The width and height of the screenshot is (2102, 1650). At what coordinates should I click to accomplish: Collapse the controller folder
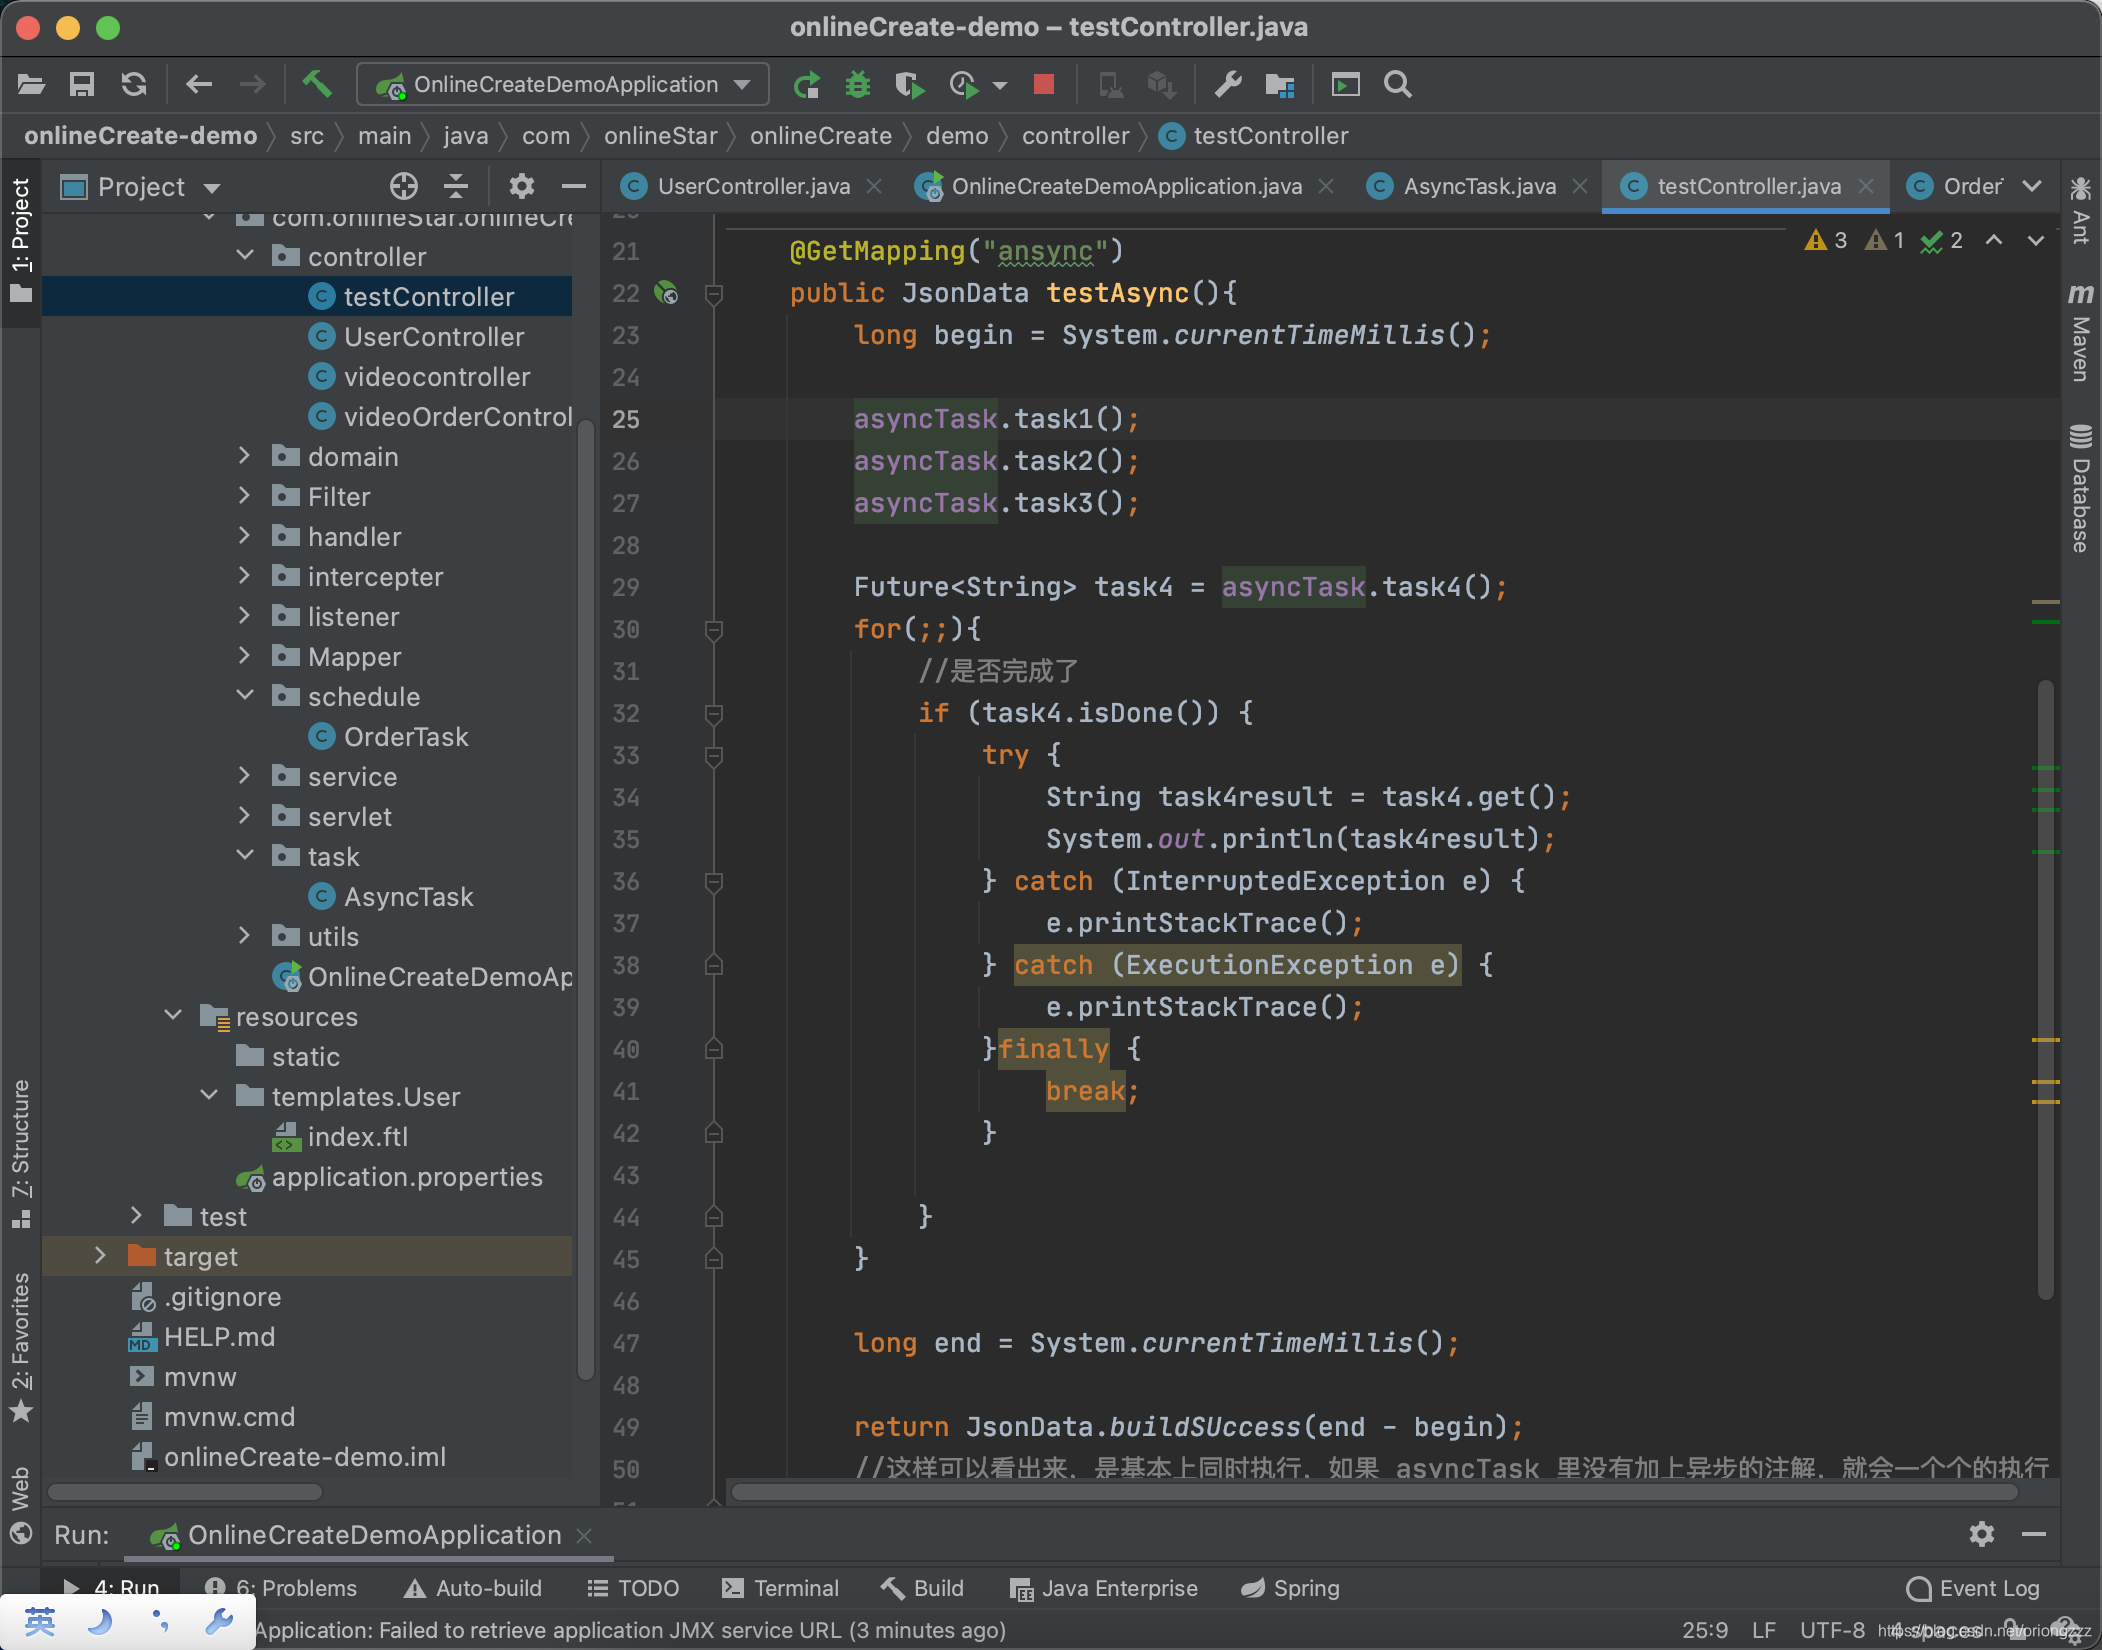click(245, 256)
